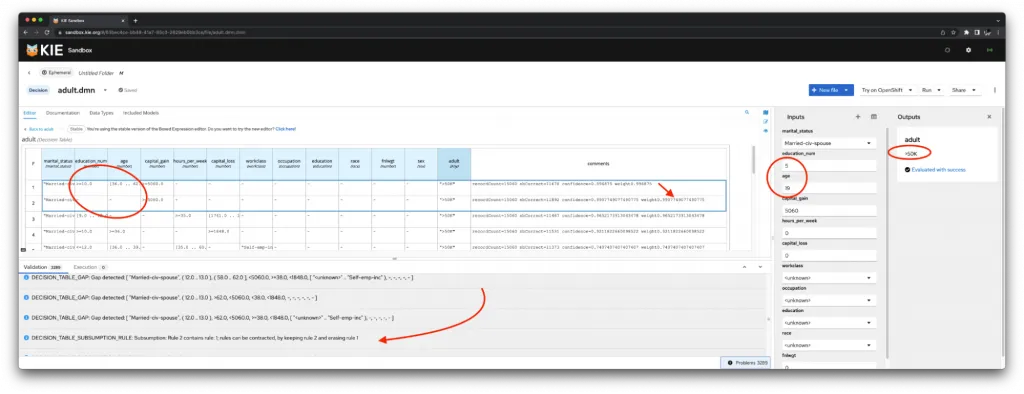Image resolution: width=1024 pixels, height=394 pixels.
Task: Click the hours_per_week input field
Action: pos(829,233)
